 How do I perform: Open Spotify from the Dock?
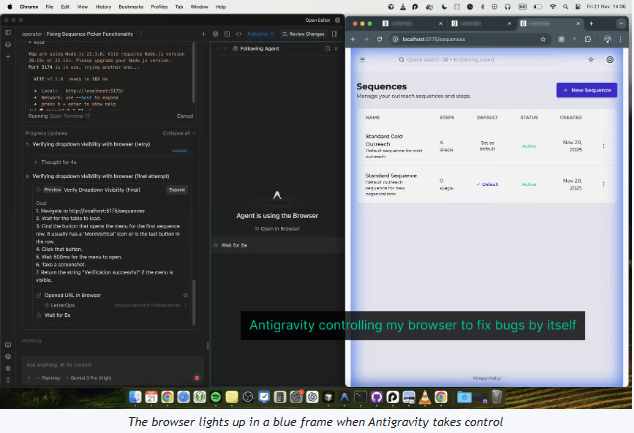[x=216, y=397]
